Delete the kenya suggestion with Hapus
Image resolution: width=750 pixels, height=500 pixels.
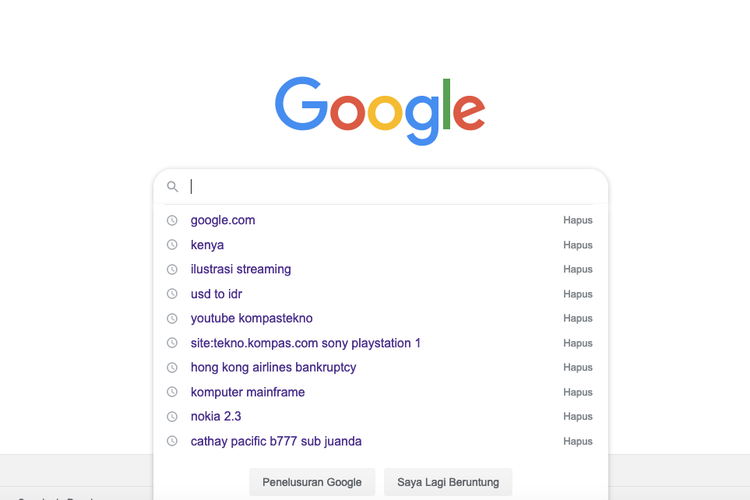pos(577,245)
